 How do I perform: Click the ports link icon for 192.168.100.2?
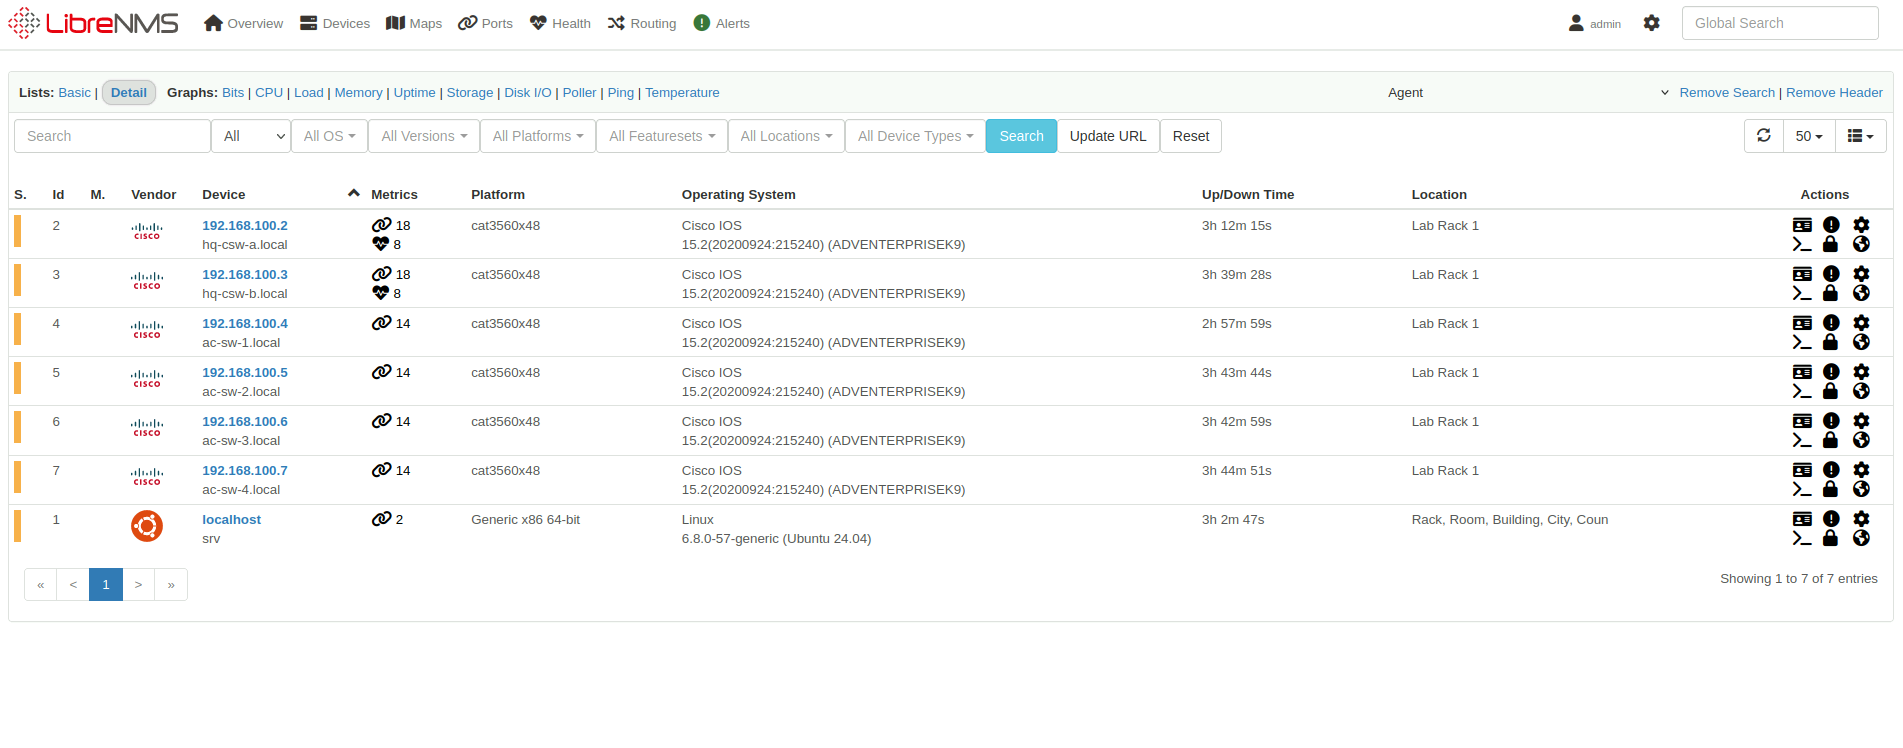tap(381, 225)
